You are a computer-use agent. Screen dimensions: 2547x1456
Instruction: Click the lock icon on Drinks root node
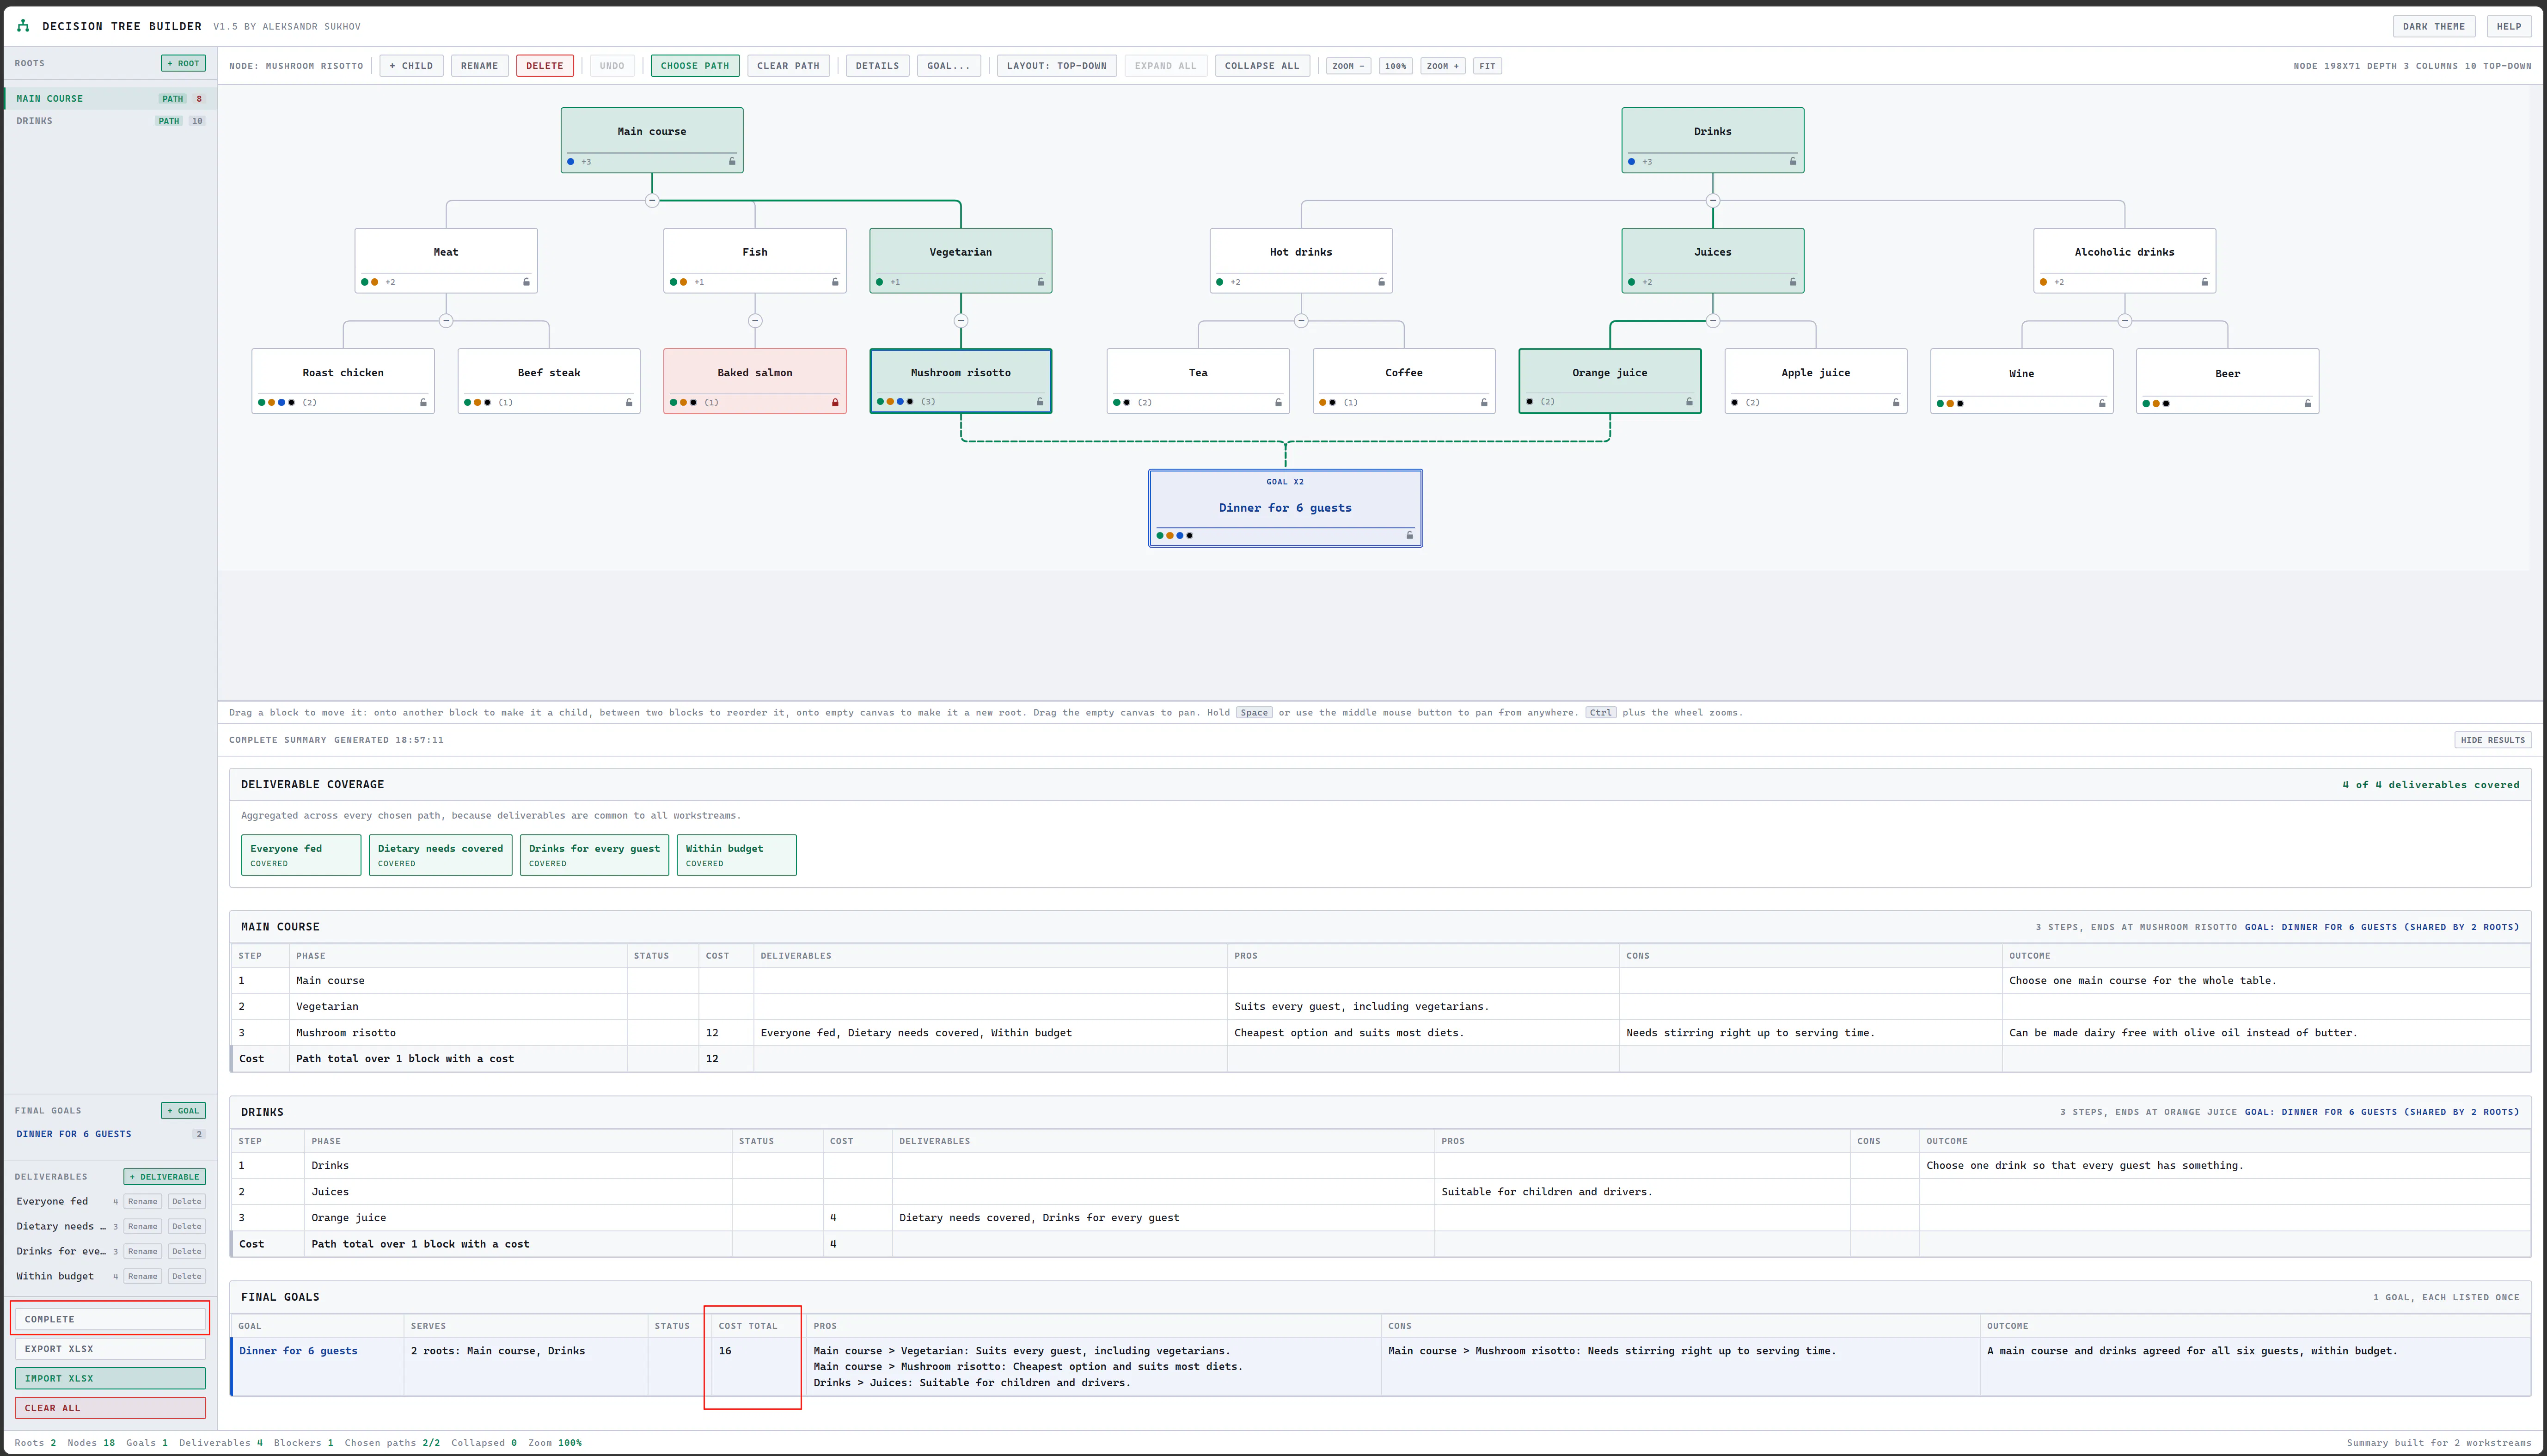click(x=1793, y=161)
